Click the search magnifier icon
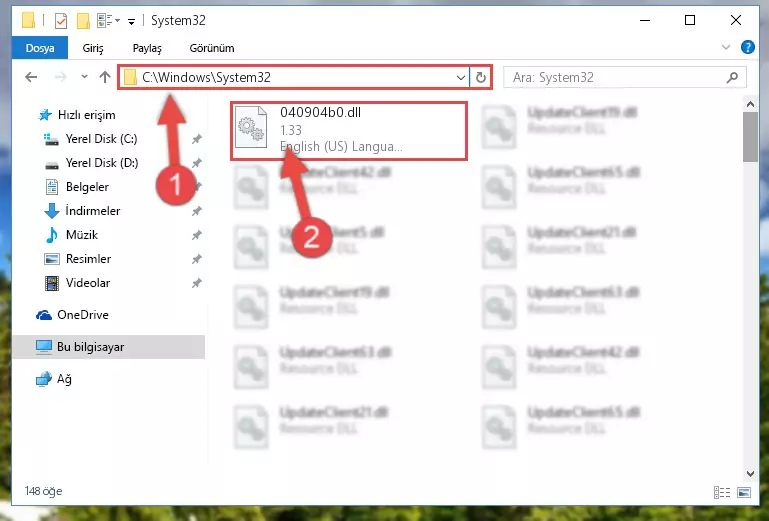Screen dimensions: 769x521 pos(732,77)
